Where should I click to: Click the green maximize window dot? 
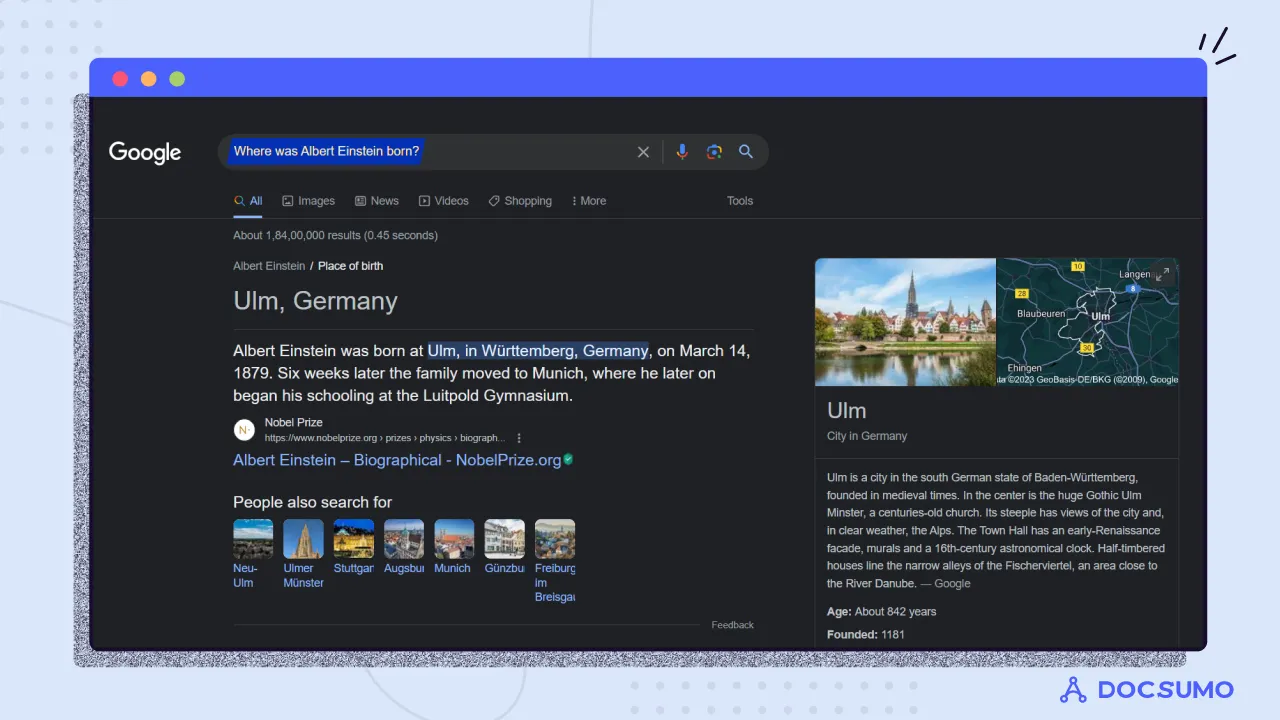(x=177, y=79)
